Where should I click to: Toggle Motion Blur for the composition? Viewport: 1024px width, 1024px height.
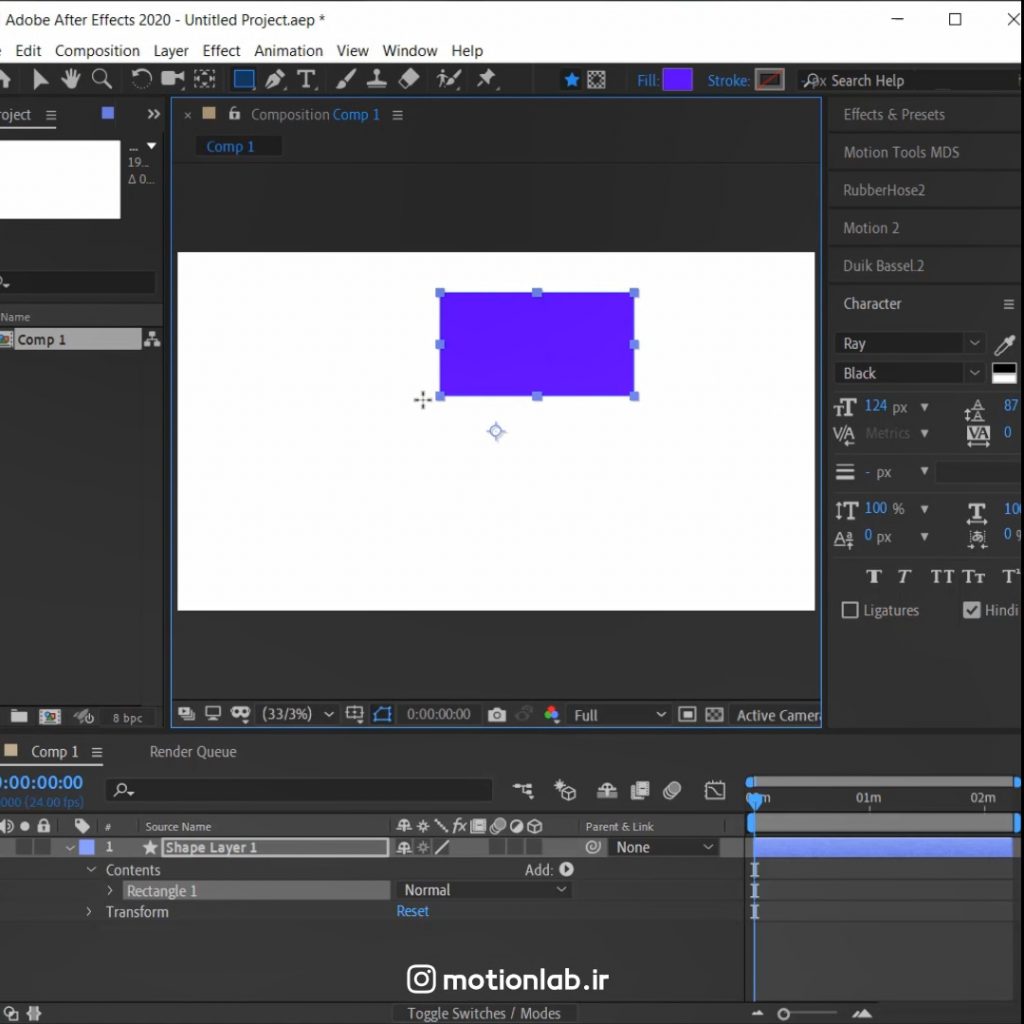(672, 790)
